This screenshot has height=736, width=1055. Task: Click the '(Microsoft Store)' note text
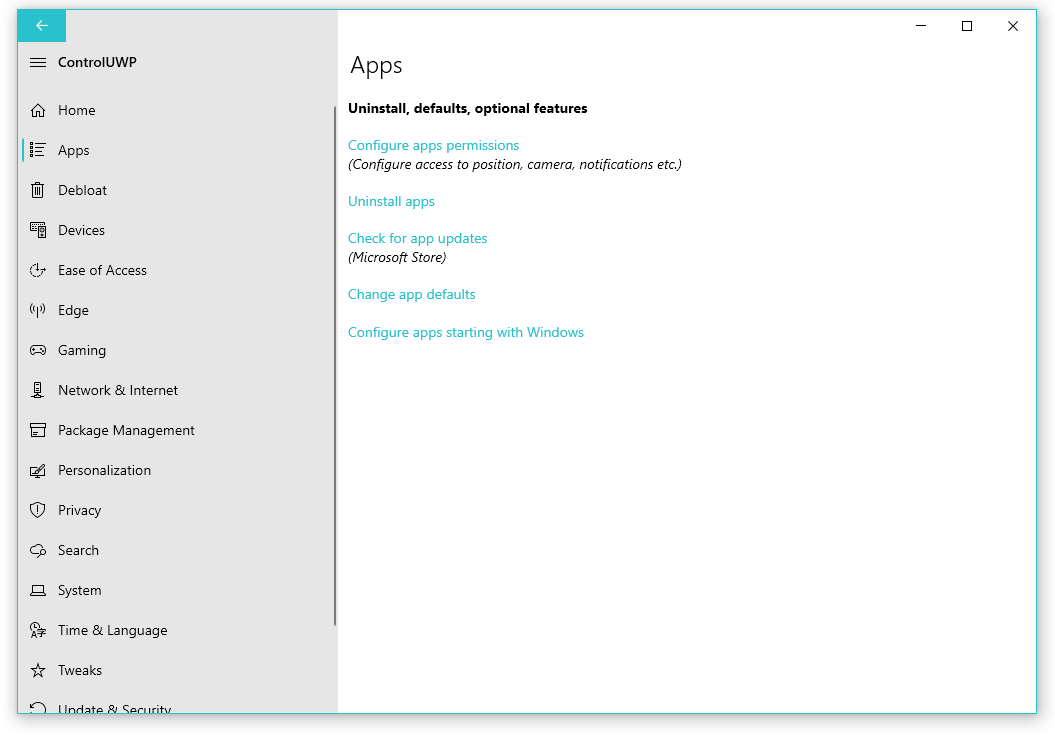pyautogui.click(x=397, y=258)
